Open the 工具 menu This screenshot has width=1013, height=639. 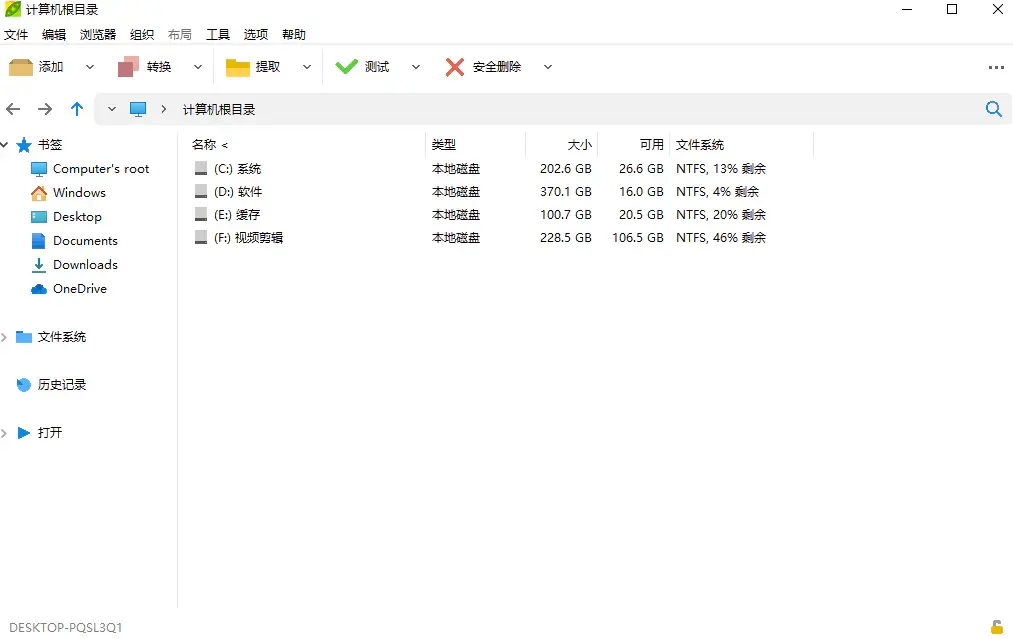tap(218, 33)
